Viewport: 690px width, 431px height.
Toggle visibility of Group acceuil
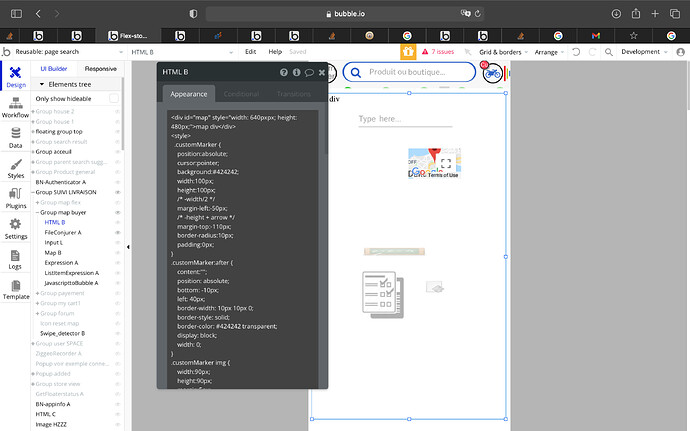pyautogui.click(x=117, y=152)
